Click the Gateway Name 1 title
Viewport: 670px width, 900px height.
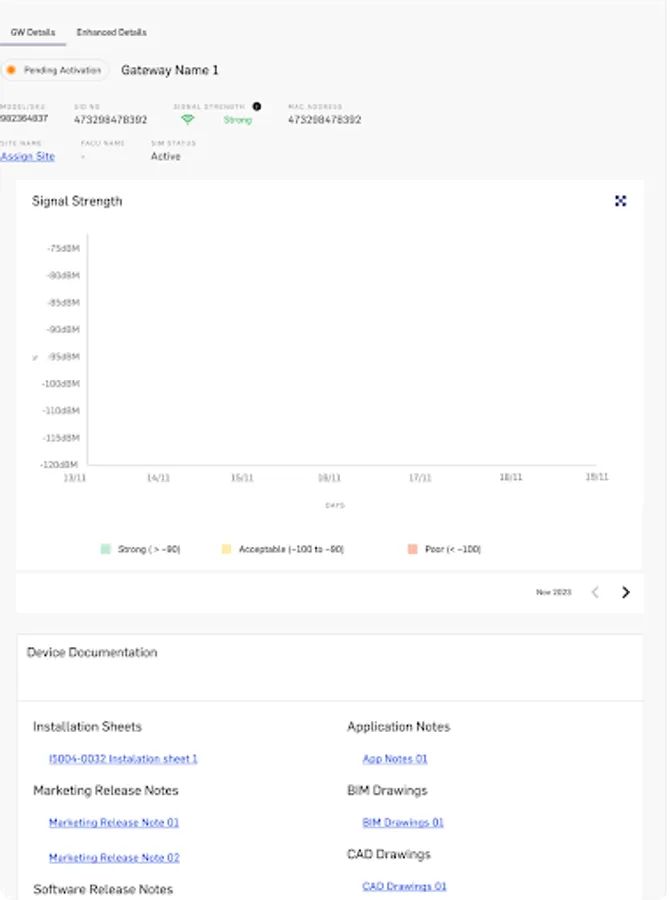point(168,70)
